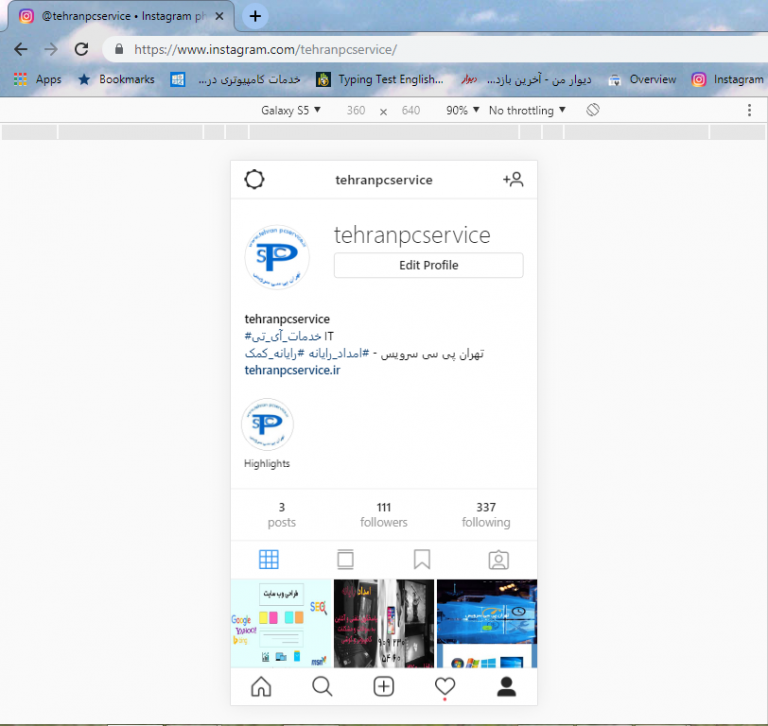Tap the new post plus icon
Image resolution: width=768 pixels, height=726 pixels.
coord(384,686)
